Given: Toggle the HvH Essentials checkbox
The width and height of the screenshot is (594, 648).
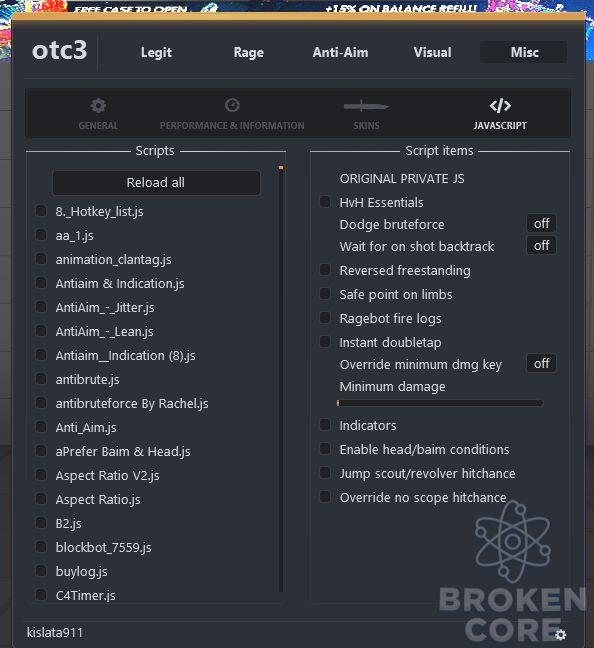Looking at the screenshot, I should click(325, 202).
